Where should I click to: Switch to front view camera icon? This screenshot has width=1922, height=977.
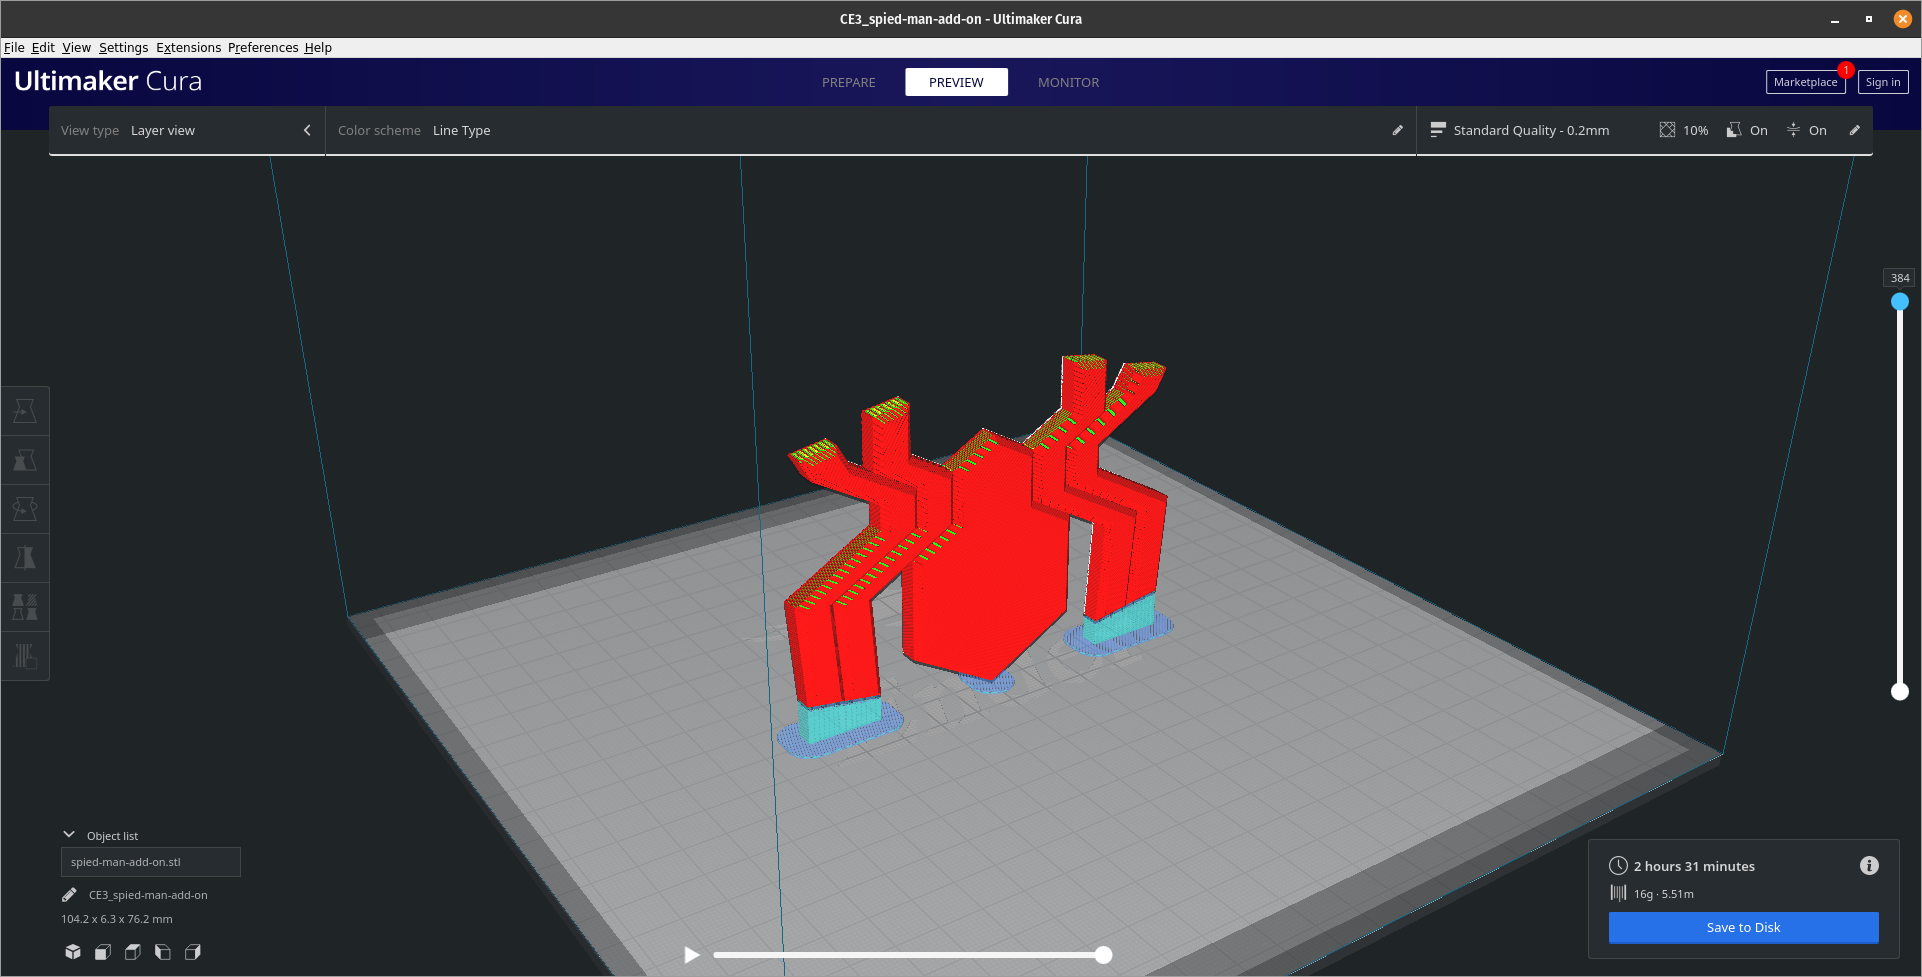point(103,952)
